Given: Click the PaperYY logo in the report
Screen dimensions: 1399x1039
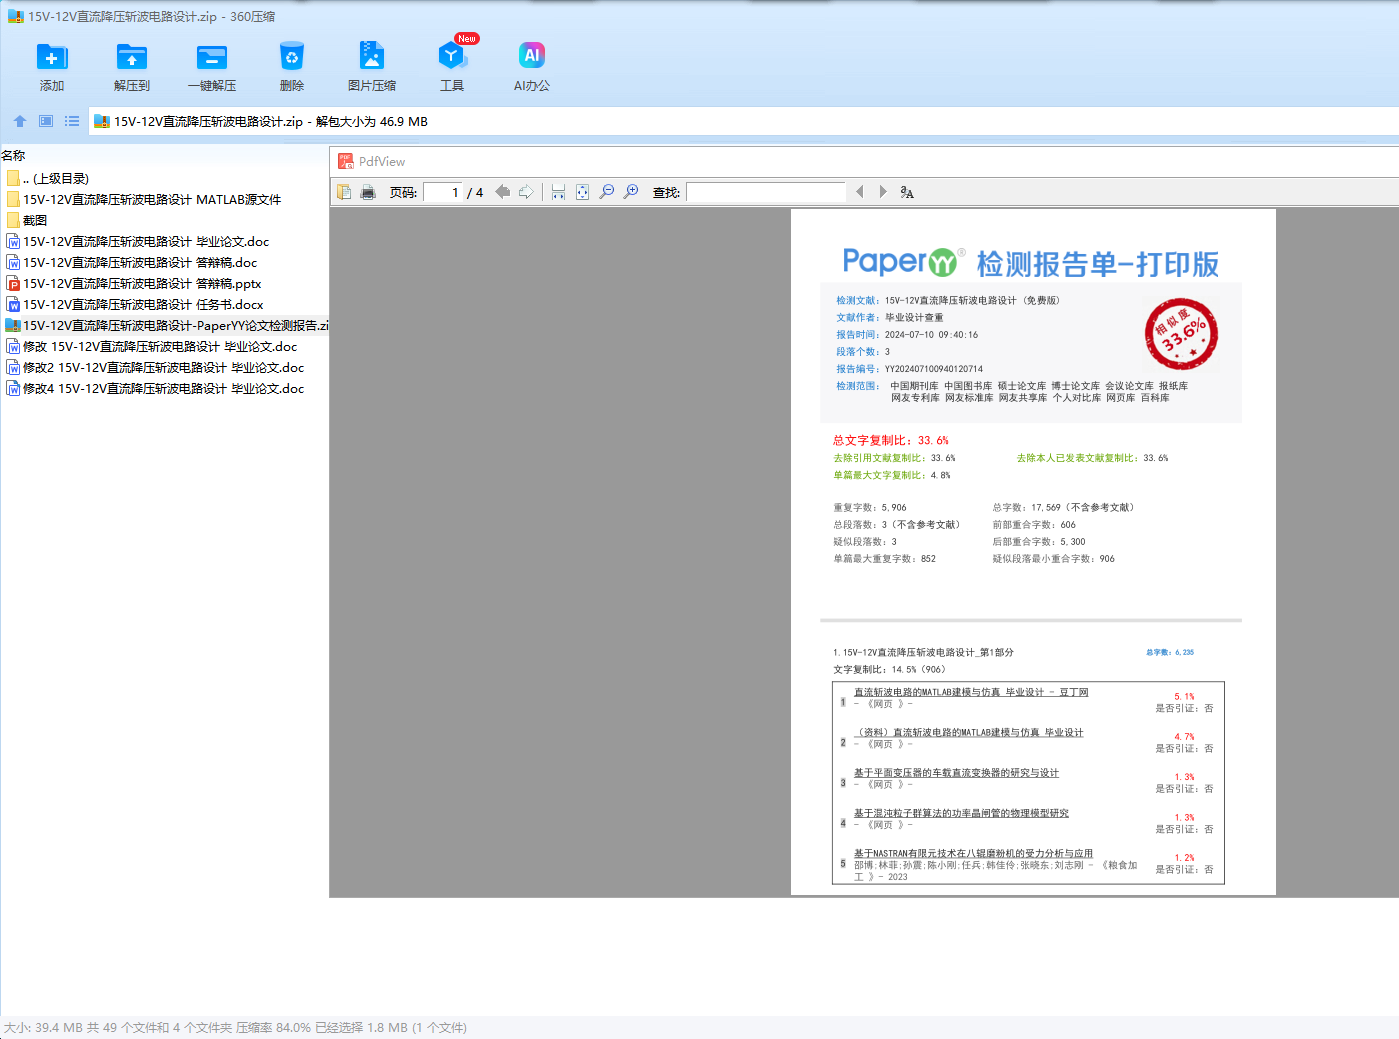Looking at the screenshot, I should pos(903,262).
